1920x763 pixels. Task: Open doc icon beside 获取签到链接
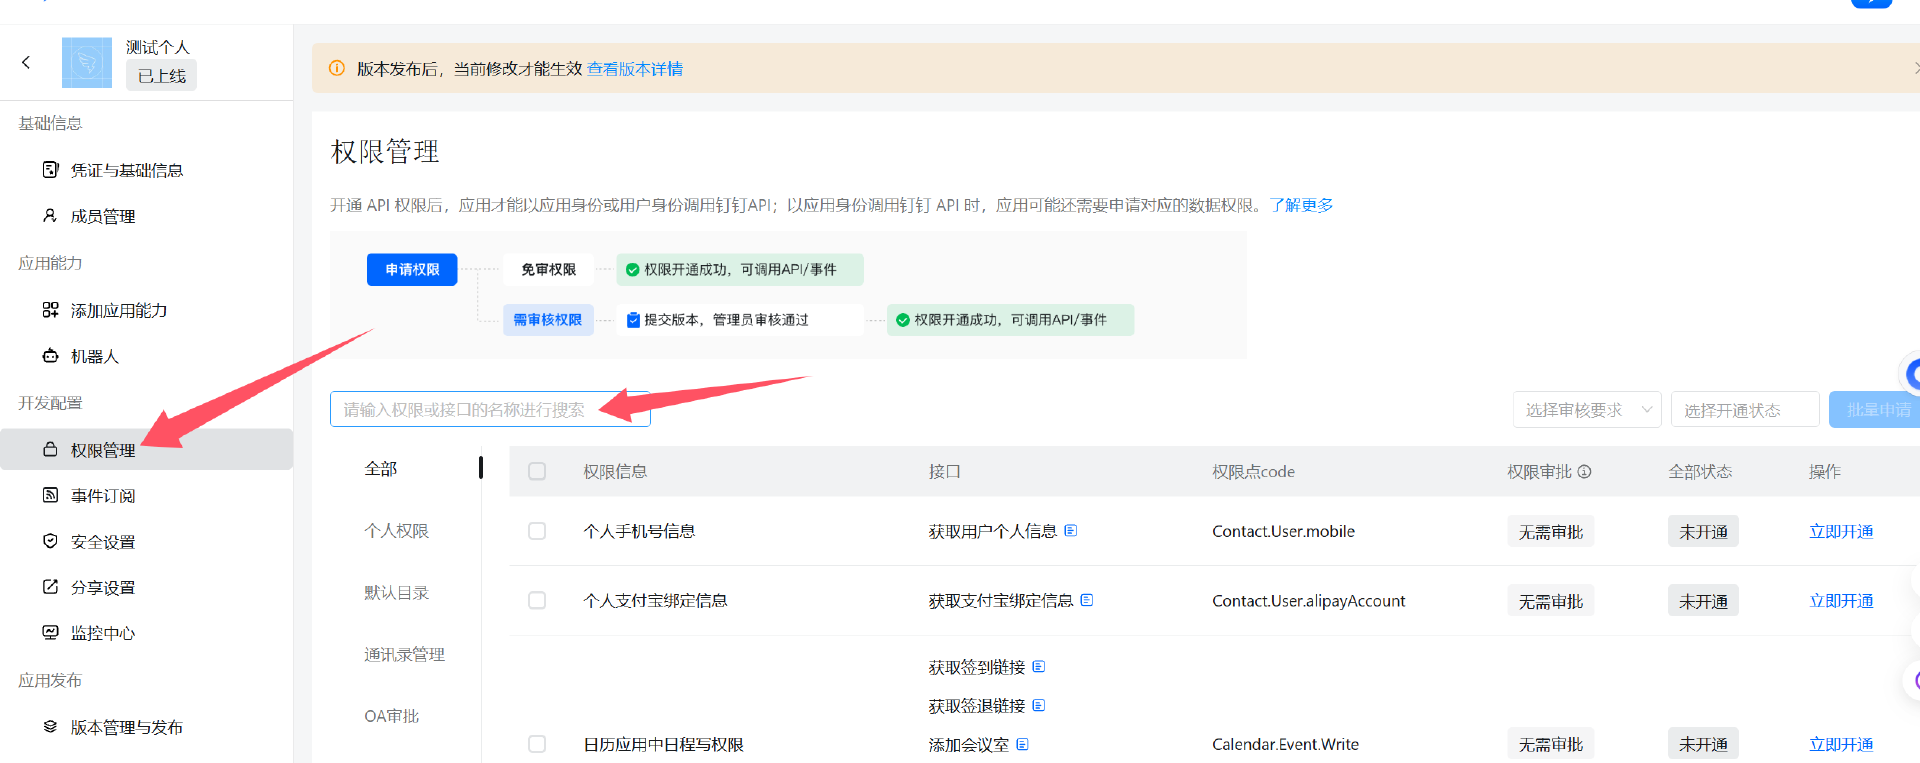pos(1039,667)
